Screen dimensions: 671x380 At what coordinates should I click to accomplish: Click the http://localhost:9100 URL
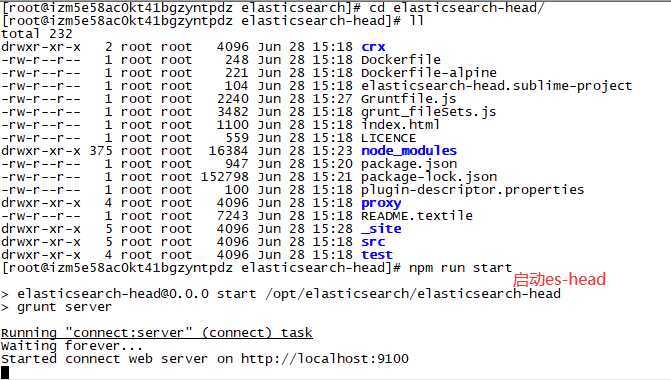[x=325, y=359]
